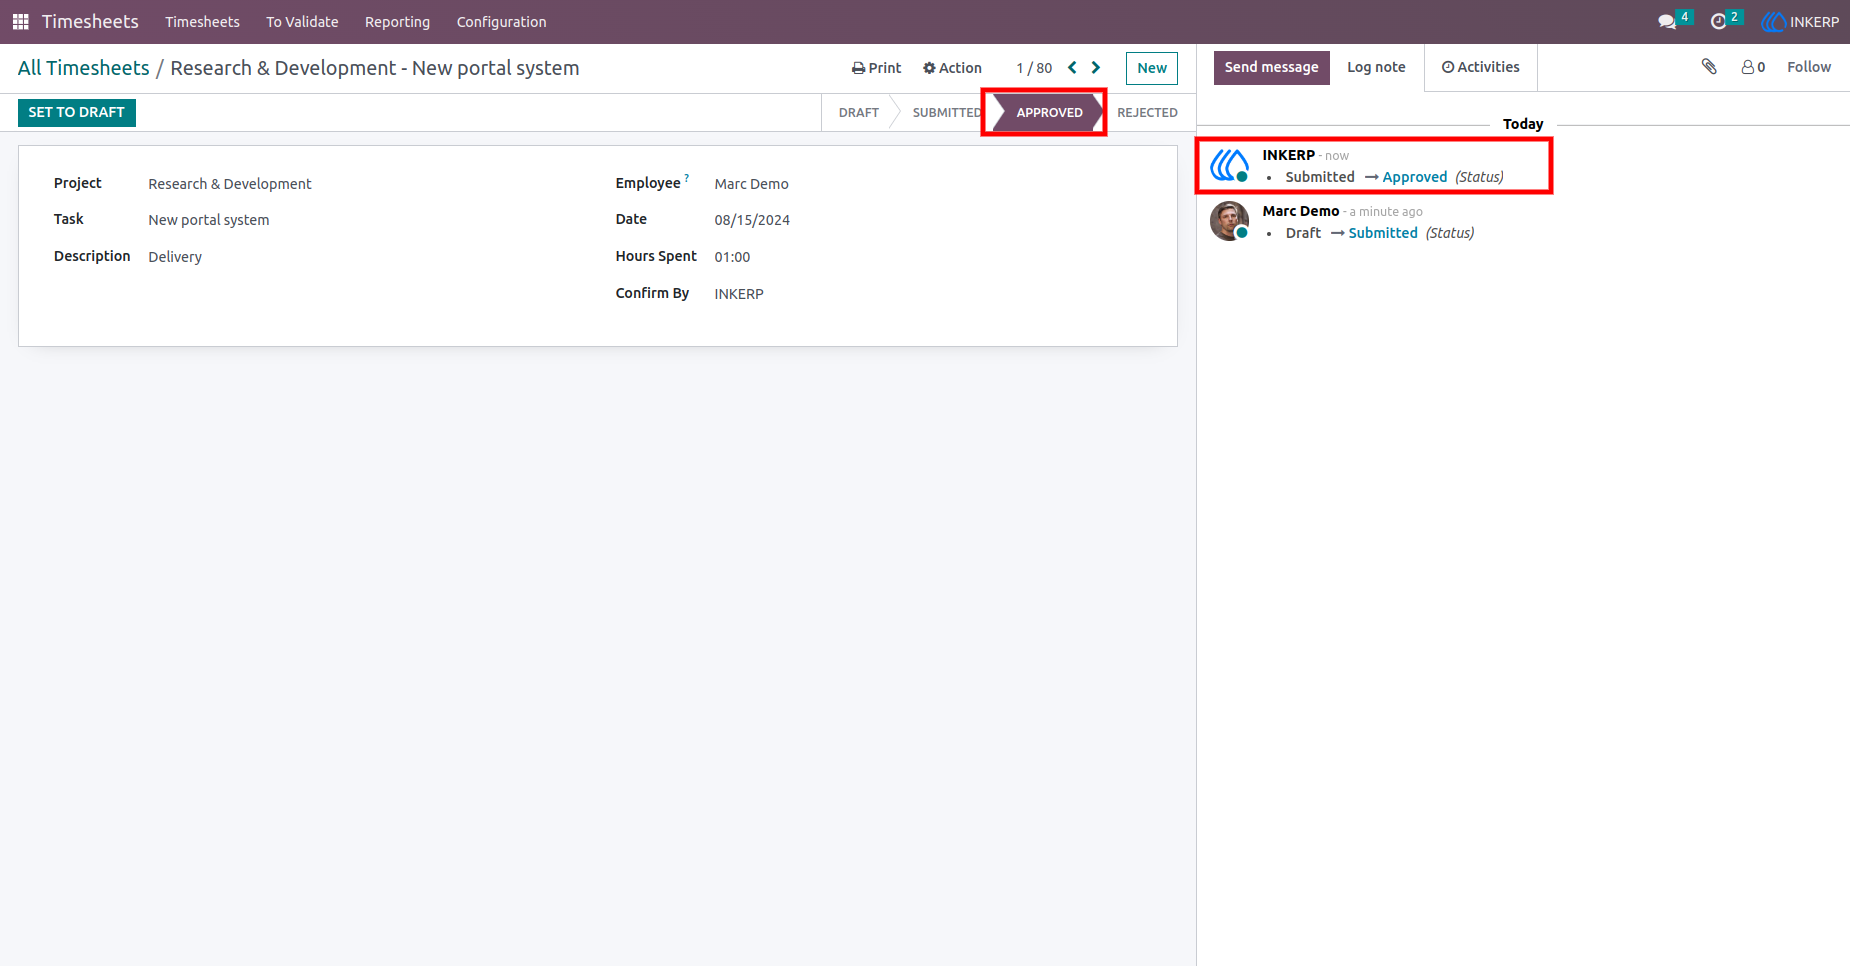Select the Submitted status stage
The width and height of the screenshot is (1850, 966).
pos(946,113)
